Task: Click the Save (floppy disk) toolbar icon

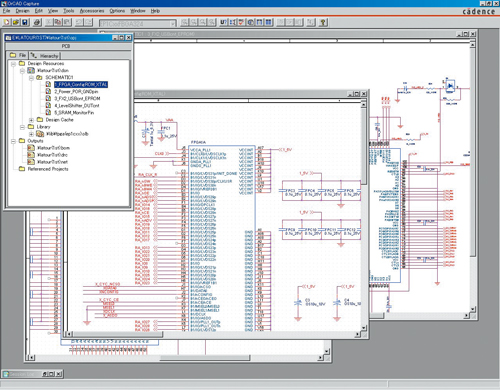Action: (x=25, y=22)
